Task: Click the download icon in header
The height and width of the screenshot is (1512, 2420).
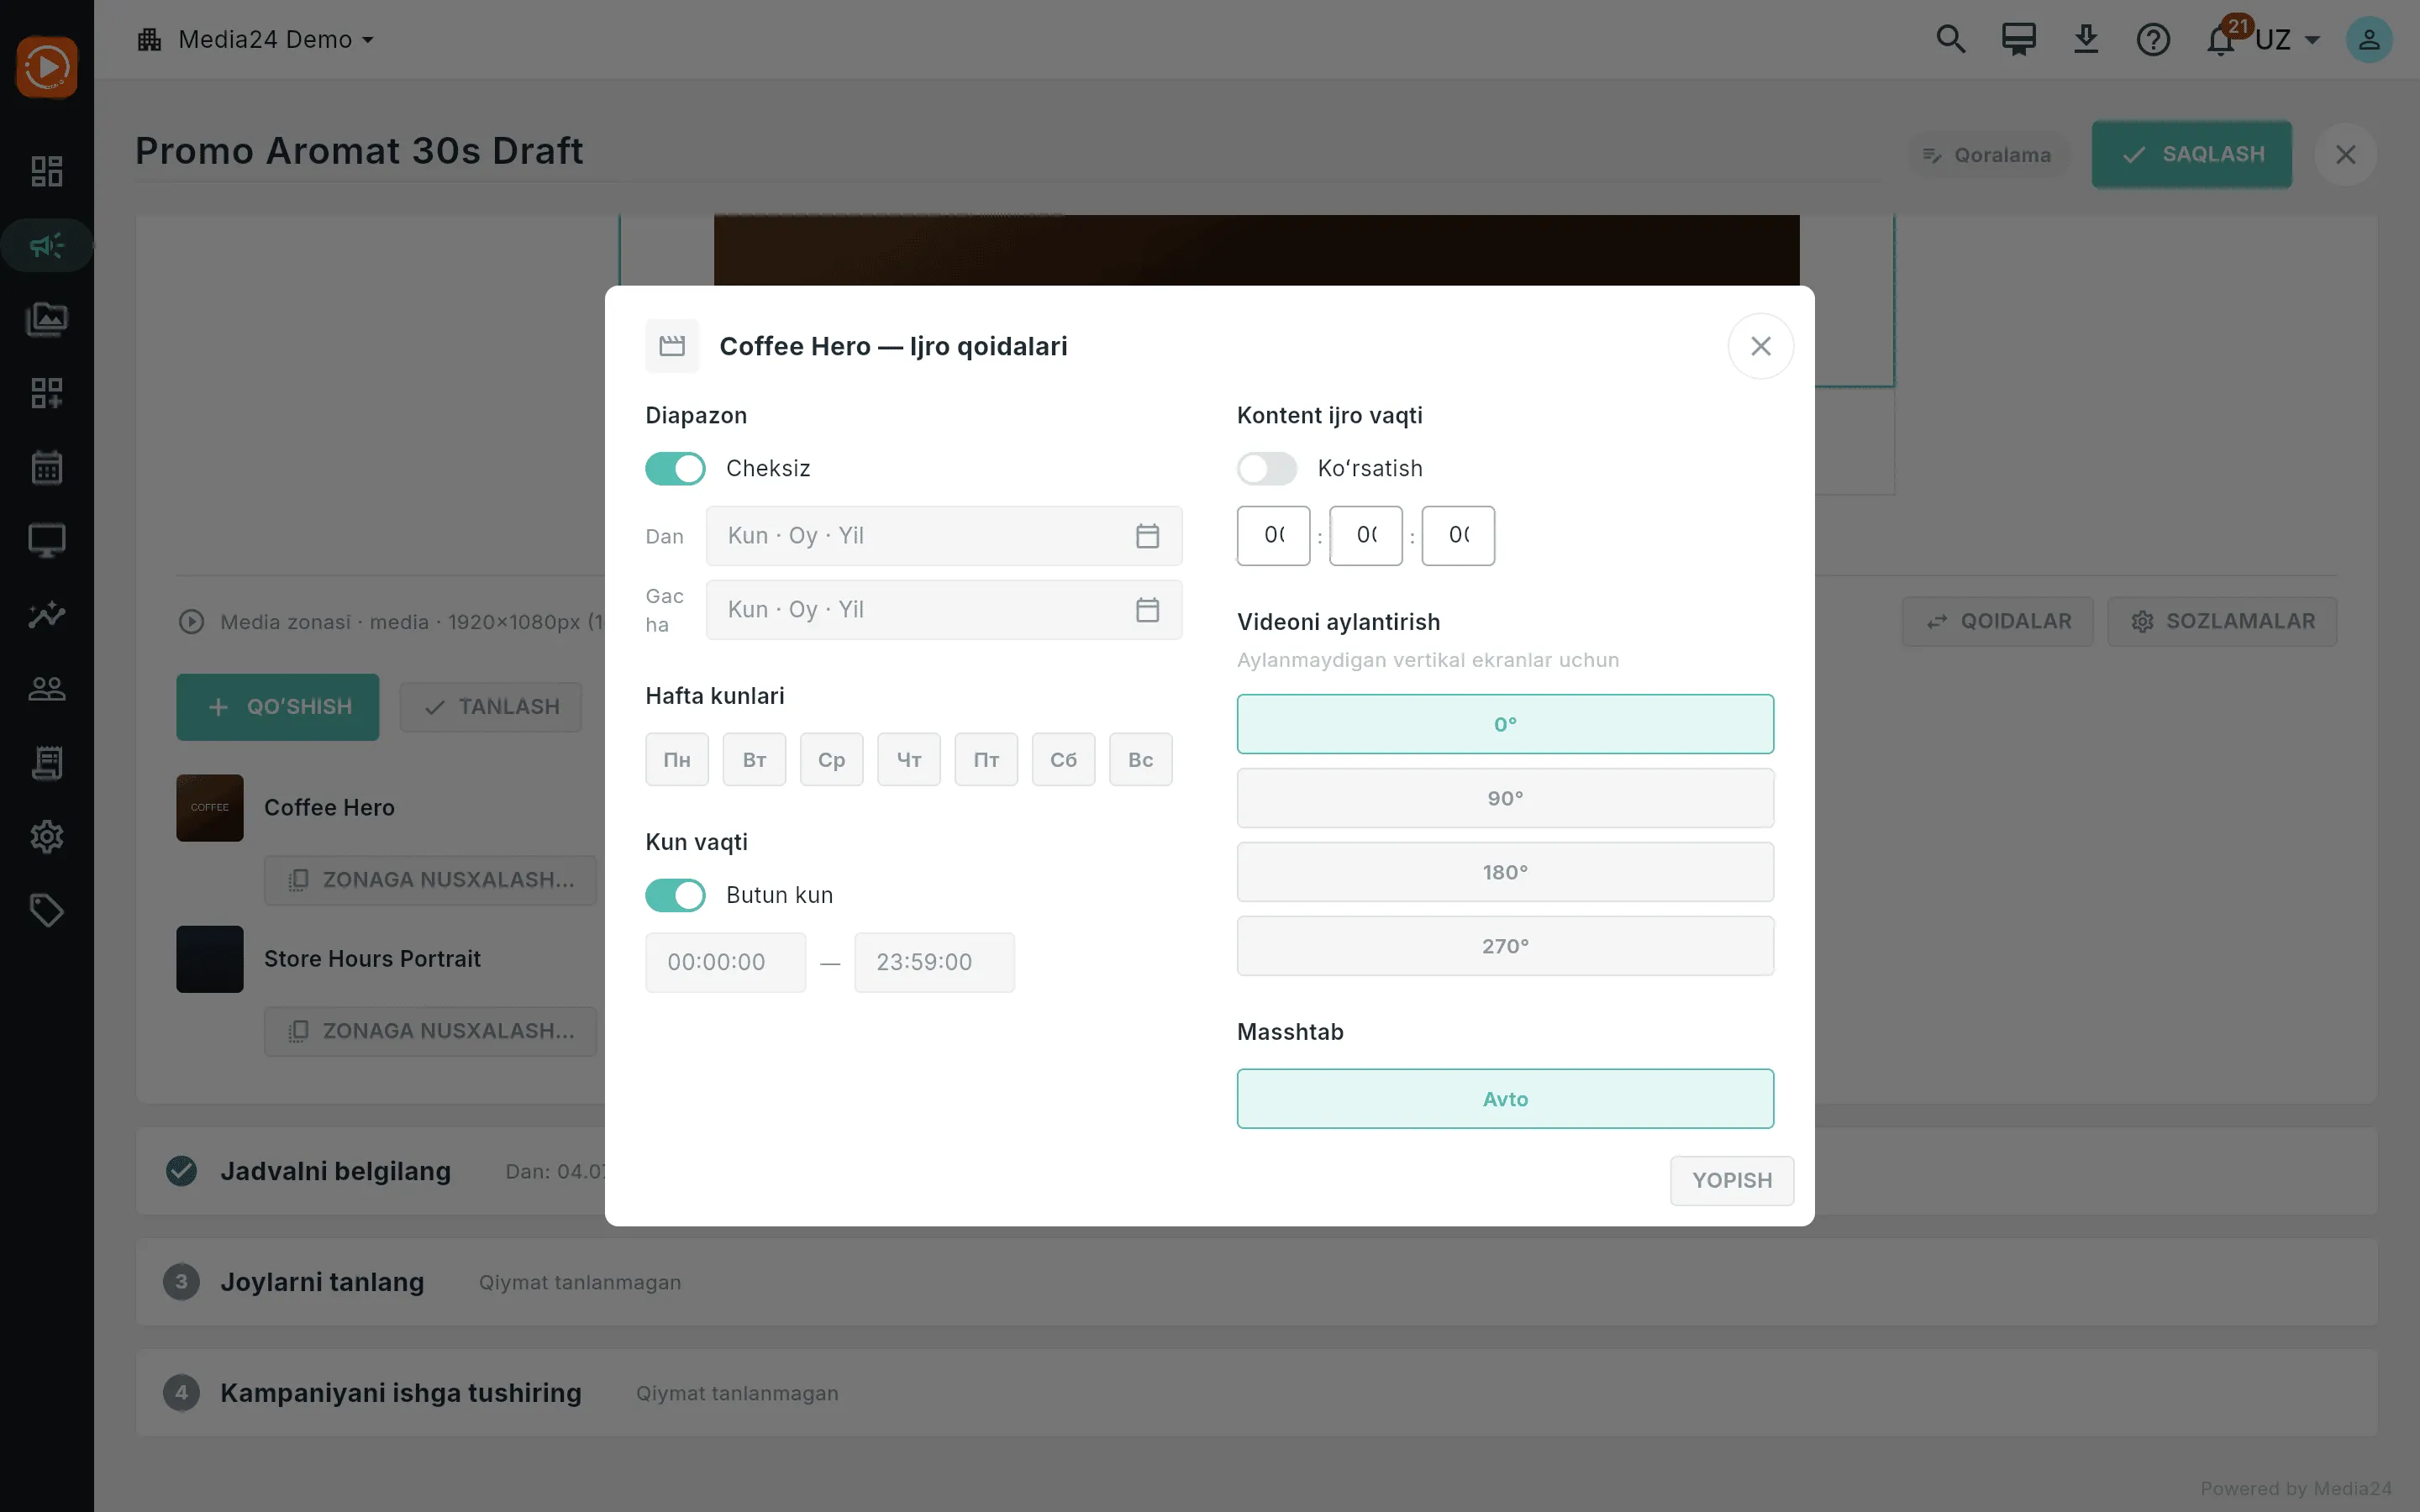Action: [2085, 40]
